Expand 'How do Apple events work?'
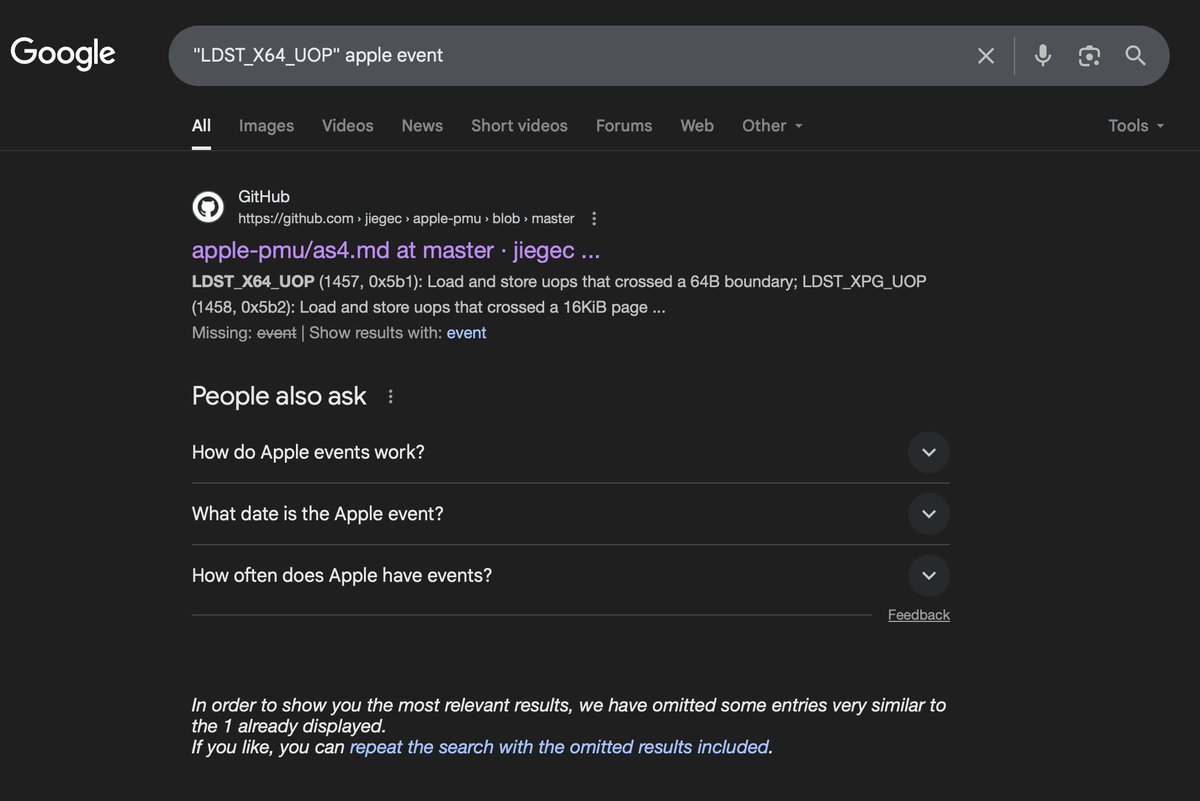The height and width of the screenshot is (801, 1200). [571, 452]
